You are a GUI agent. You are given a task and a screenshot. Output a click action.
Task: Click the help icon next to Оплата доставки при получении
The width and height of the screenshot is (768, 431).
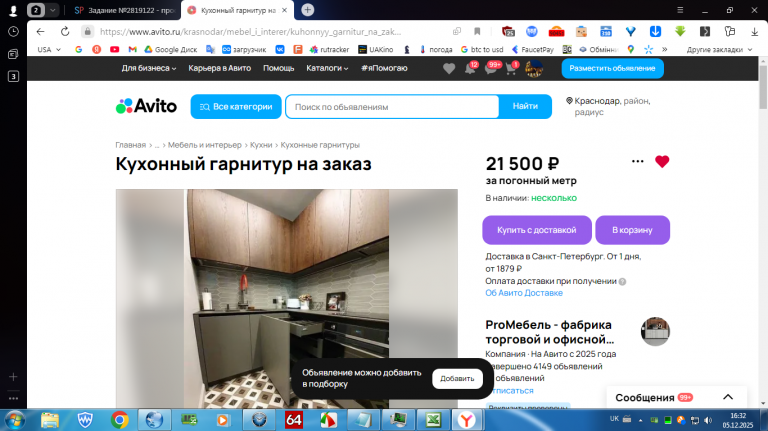(x=622, y=282)
